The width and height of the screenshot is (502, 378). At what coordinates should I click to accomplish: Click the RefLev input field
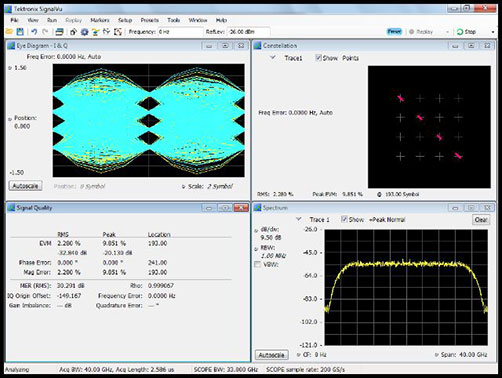pyautogui.click(x=248, y=32)
